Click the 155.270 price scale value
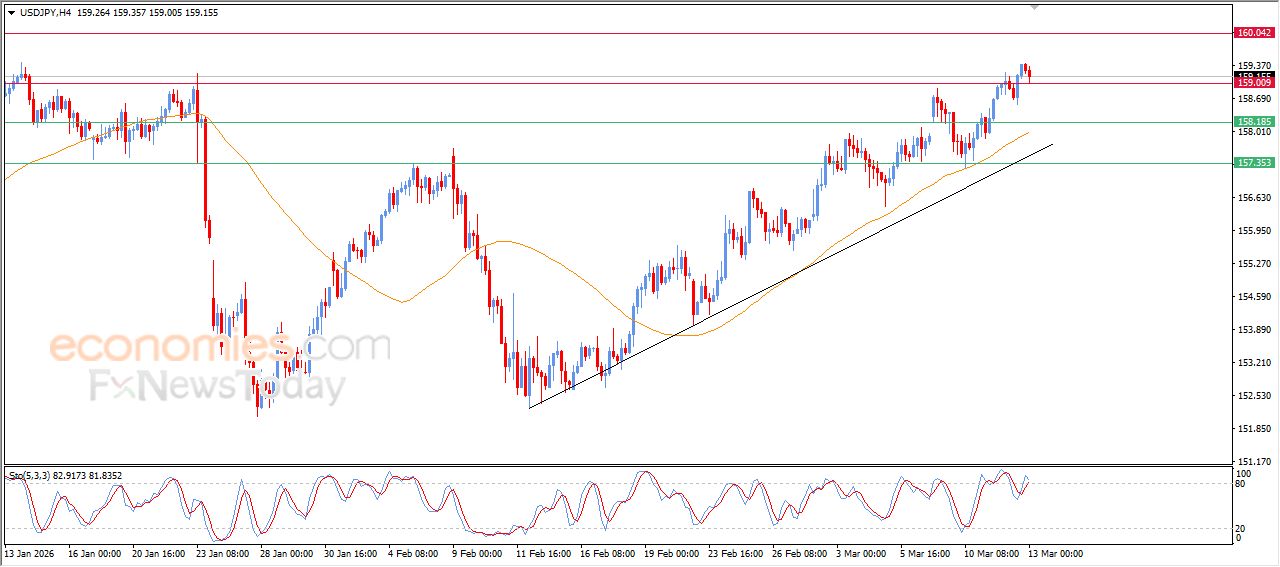Screen dimensions: 1280x567 click(x=1253, y=264)
